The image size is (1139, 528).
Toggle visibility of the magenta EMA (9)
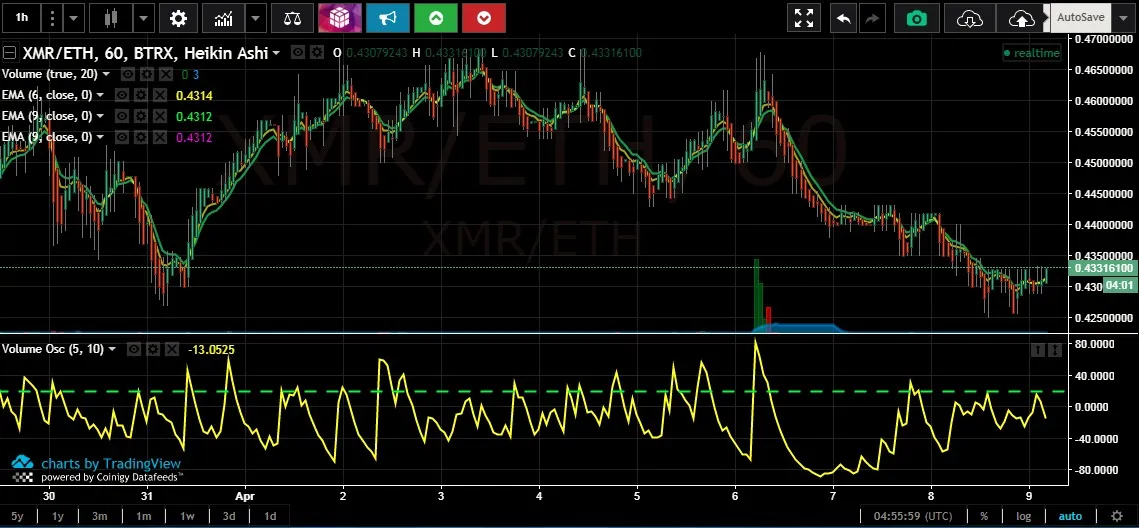122,137
